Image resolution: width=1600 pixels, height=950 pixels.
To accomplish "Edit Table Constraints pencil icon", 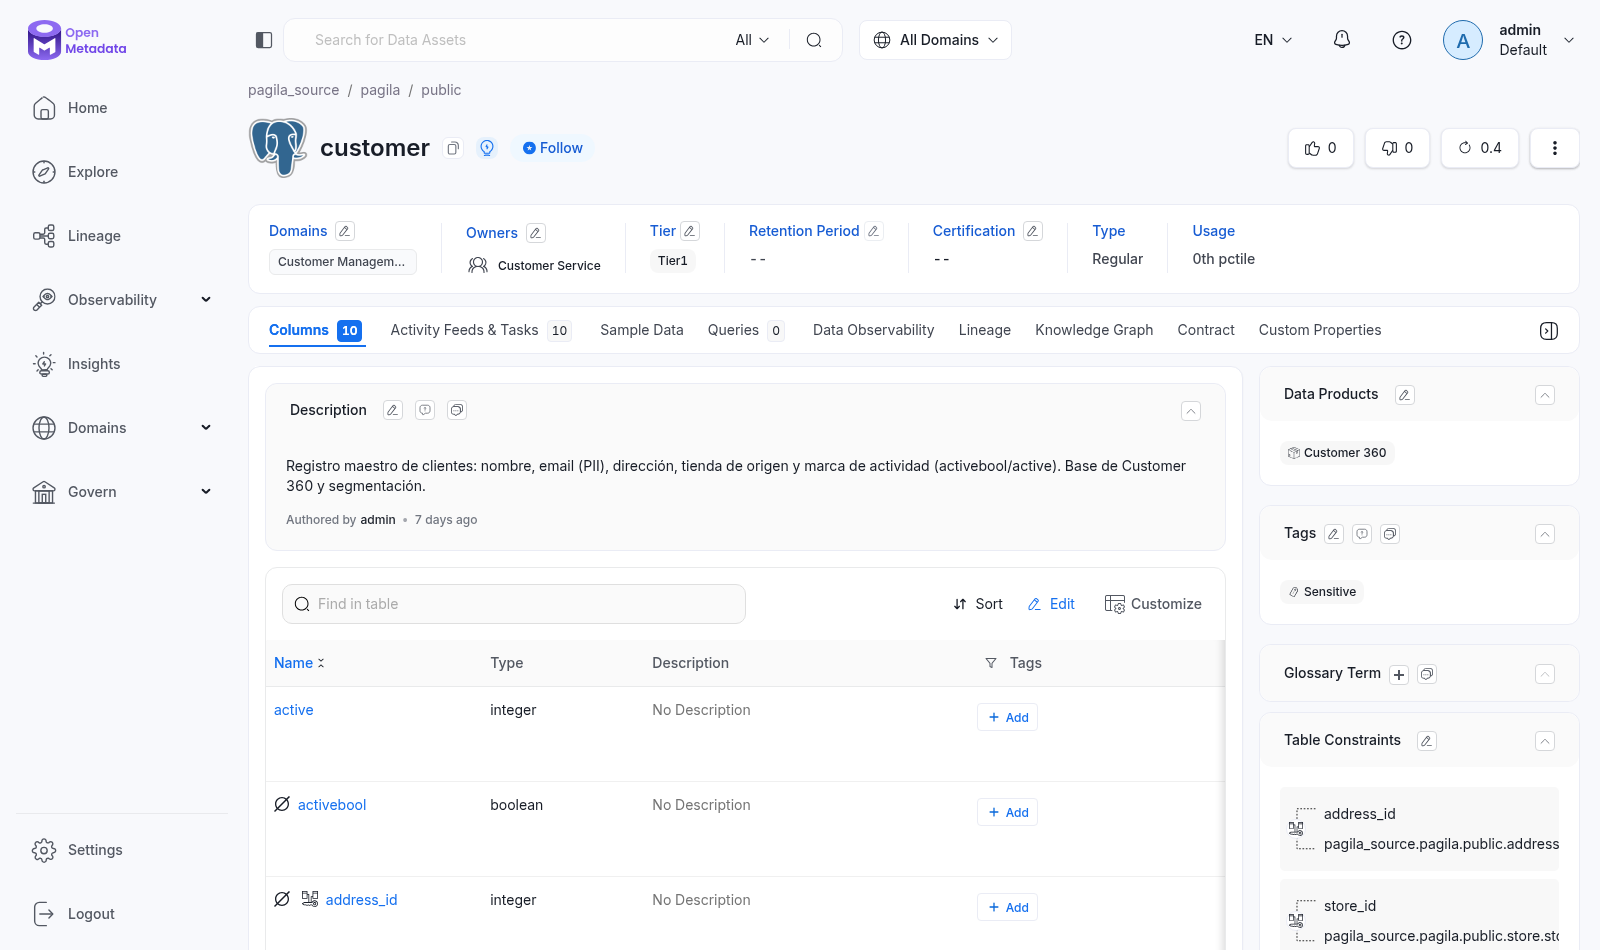I will click(1427, 741).
